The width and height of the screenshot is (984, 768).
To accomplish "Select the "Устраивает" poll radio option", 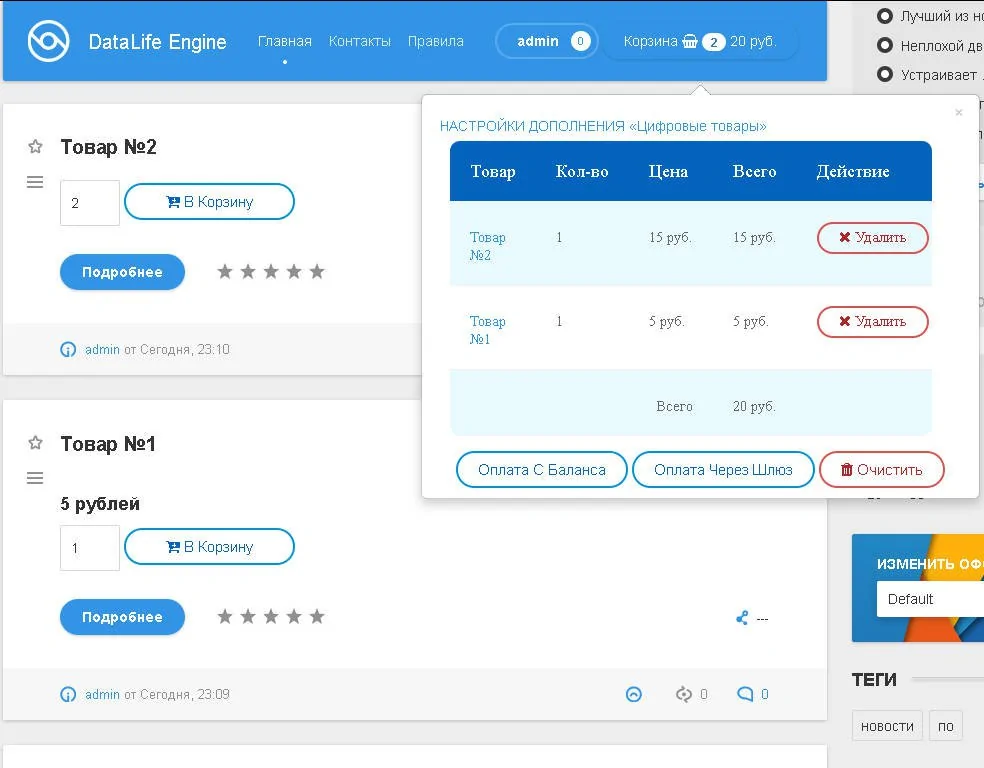I will [x=885, y=75].
